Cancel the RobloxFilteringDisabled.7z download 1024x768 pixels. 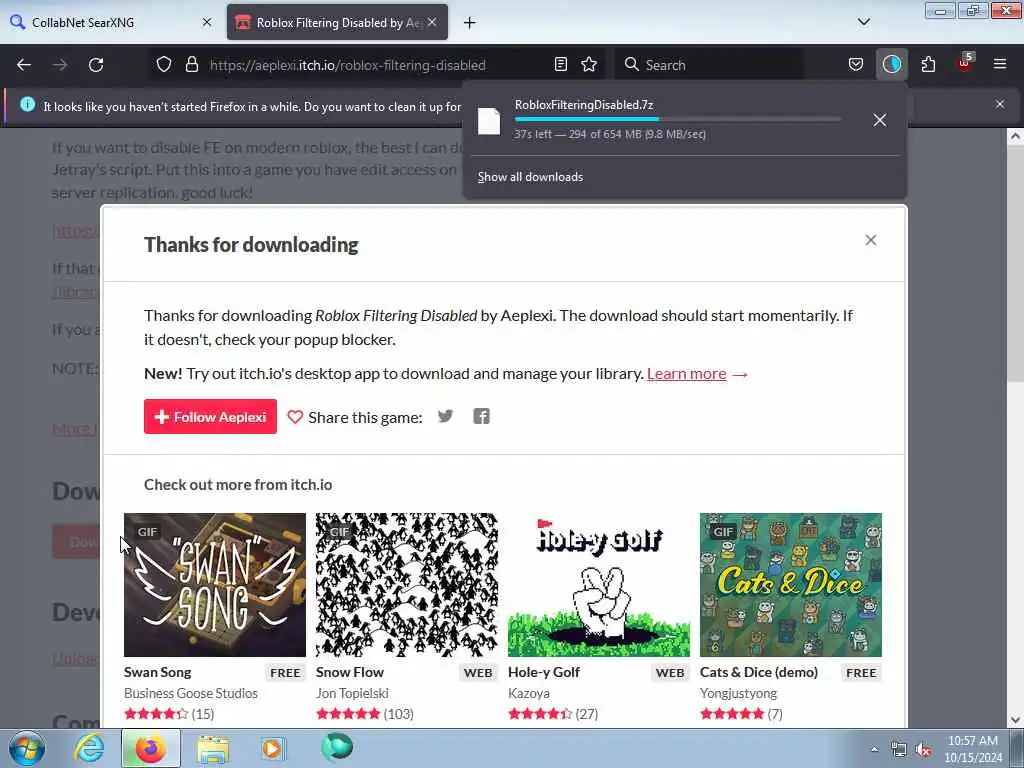(880, 120)
